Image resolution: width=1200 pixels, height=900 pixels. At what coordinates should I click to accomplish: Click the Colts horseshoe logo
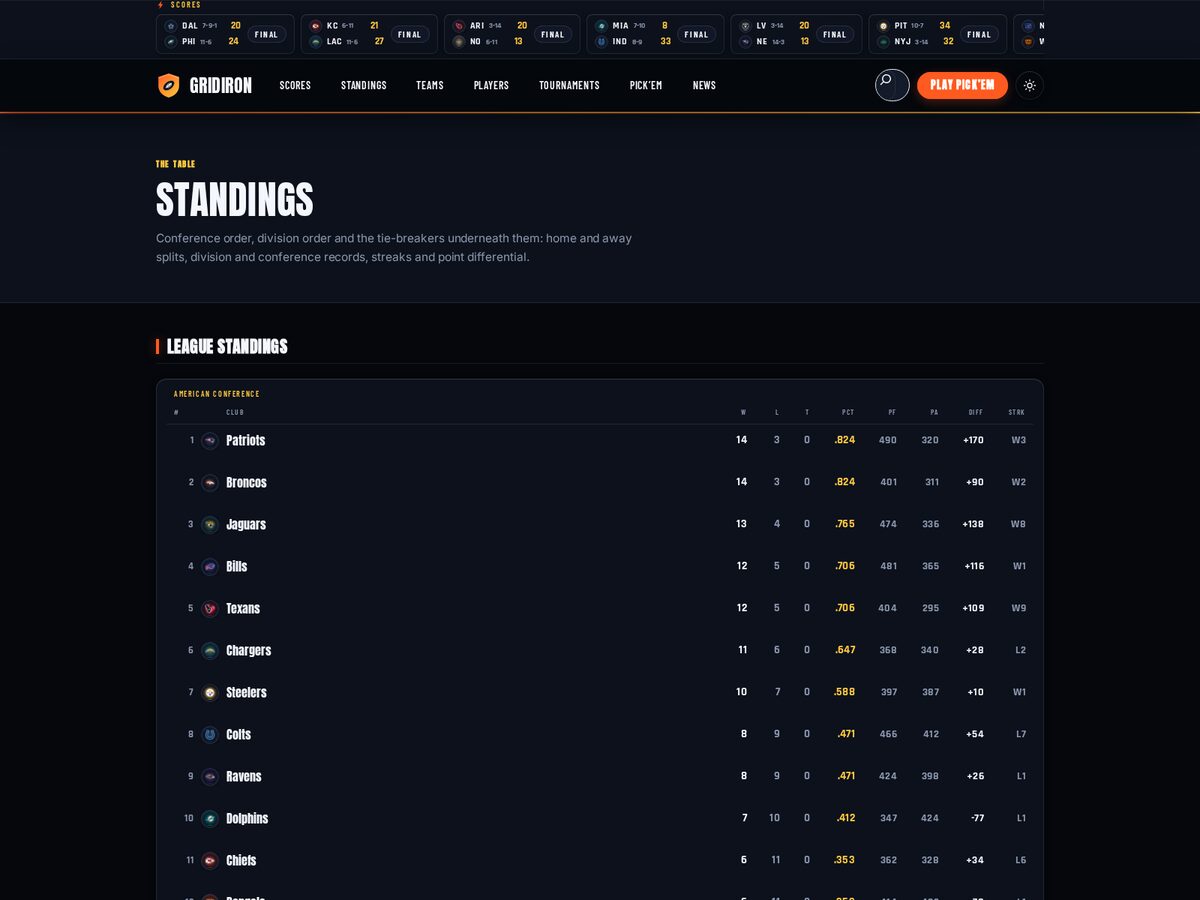point(210,734)
